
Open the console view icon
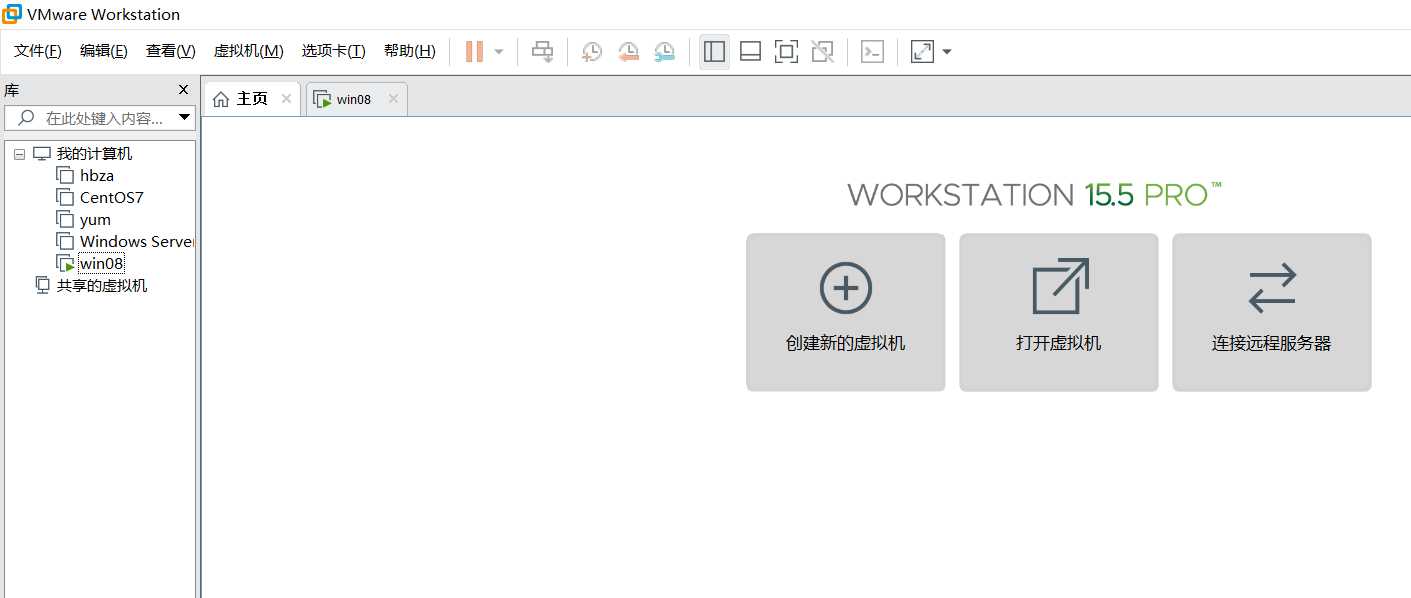(872, 51)
